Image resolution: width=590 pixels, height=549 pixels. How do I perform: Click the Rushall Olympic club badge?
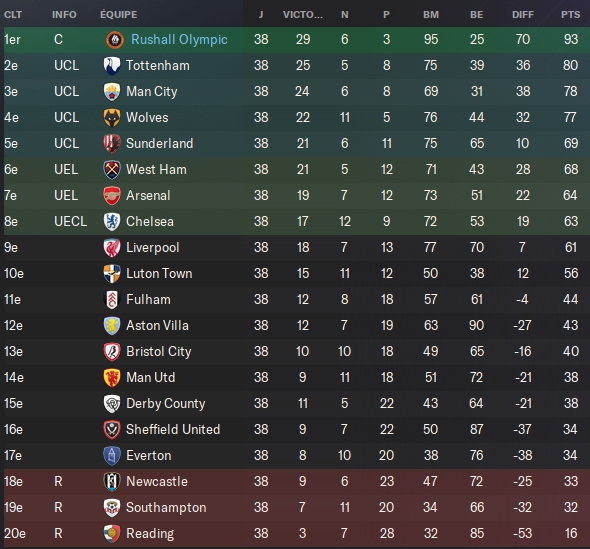[x=115, y=40]
